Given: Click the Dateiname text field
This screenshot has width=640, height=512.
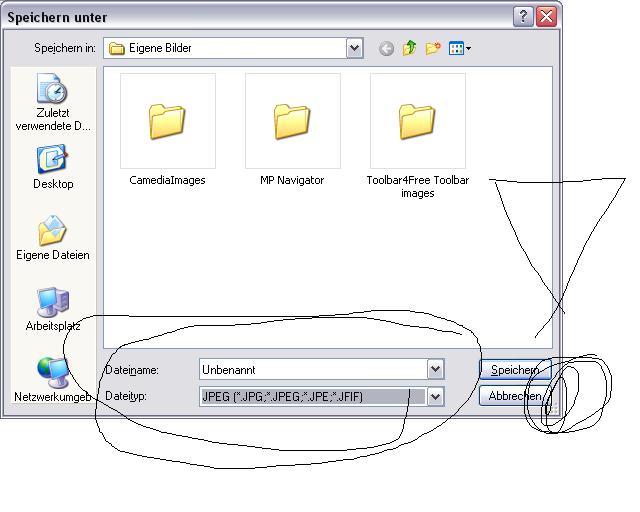Looking at the screenshot, I should pyautogui.click(x=312, y=370).
